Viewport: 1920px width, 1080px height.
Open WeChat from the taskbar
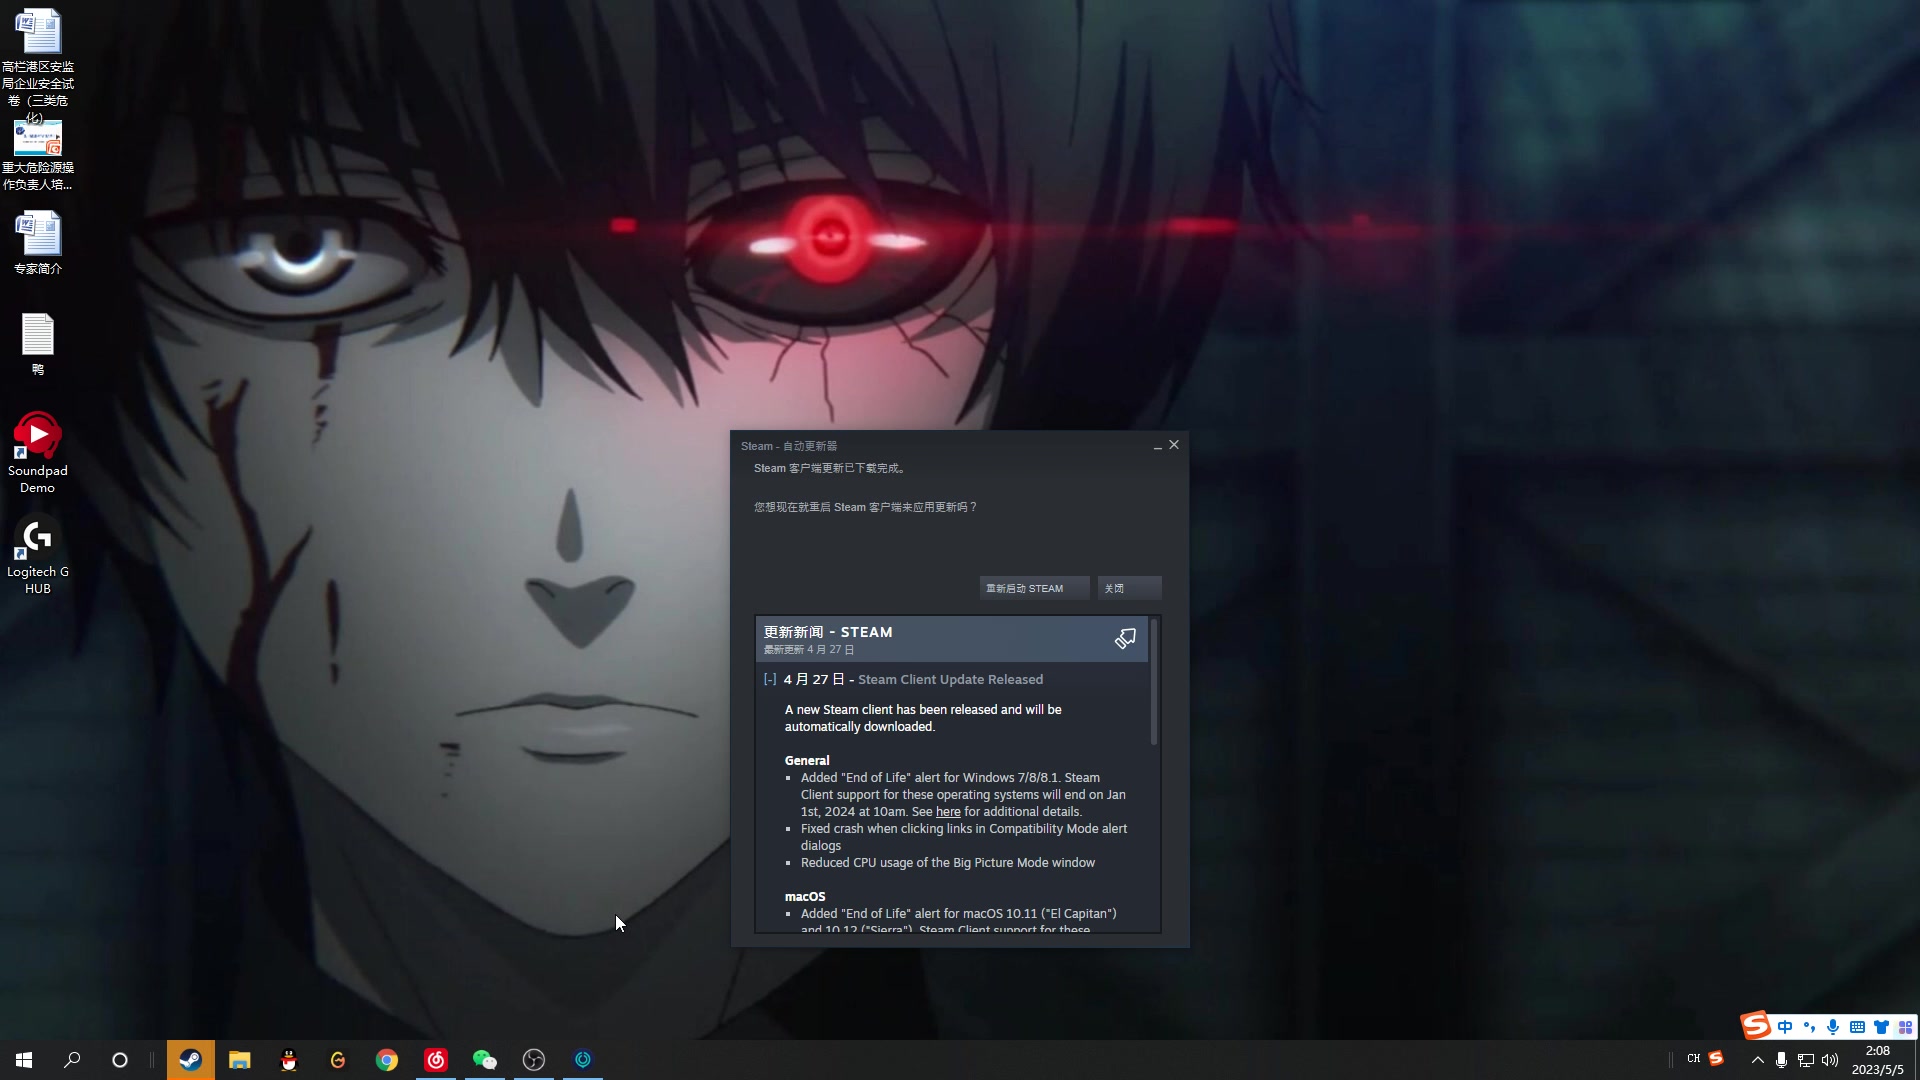[485, 1060]
